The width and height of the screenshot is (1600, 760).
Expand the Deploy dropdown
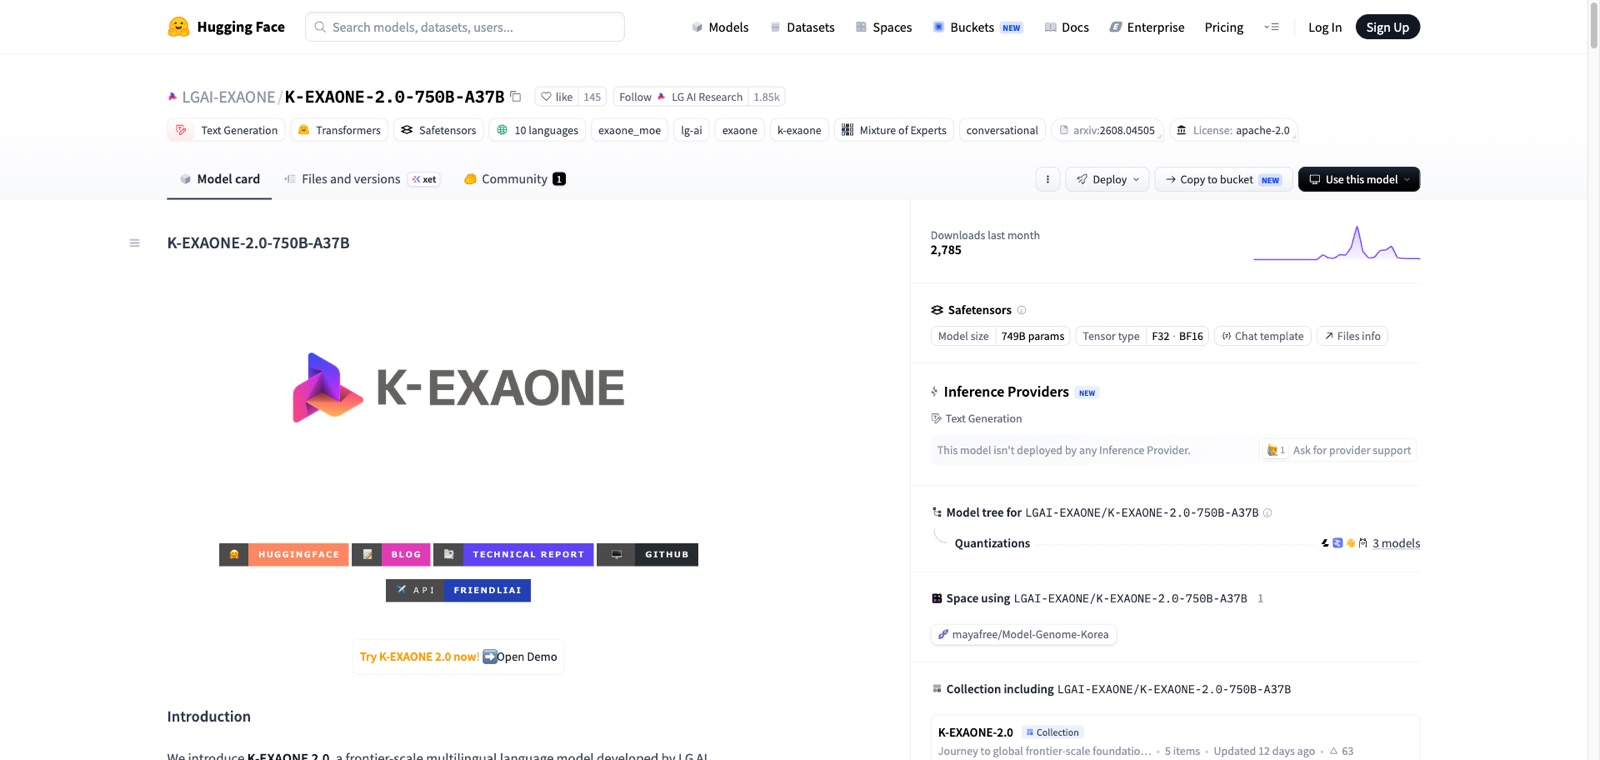pos(1107,179)
